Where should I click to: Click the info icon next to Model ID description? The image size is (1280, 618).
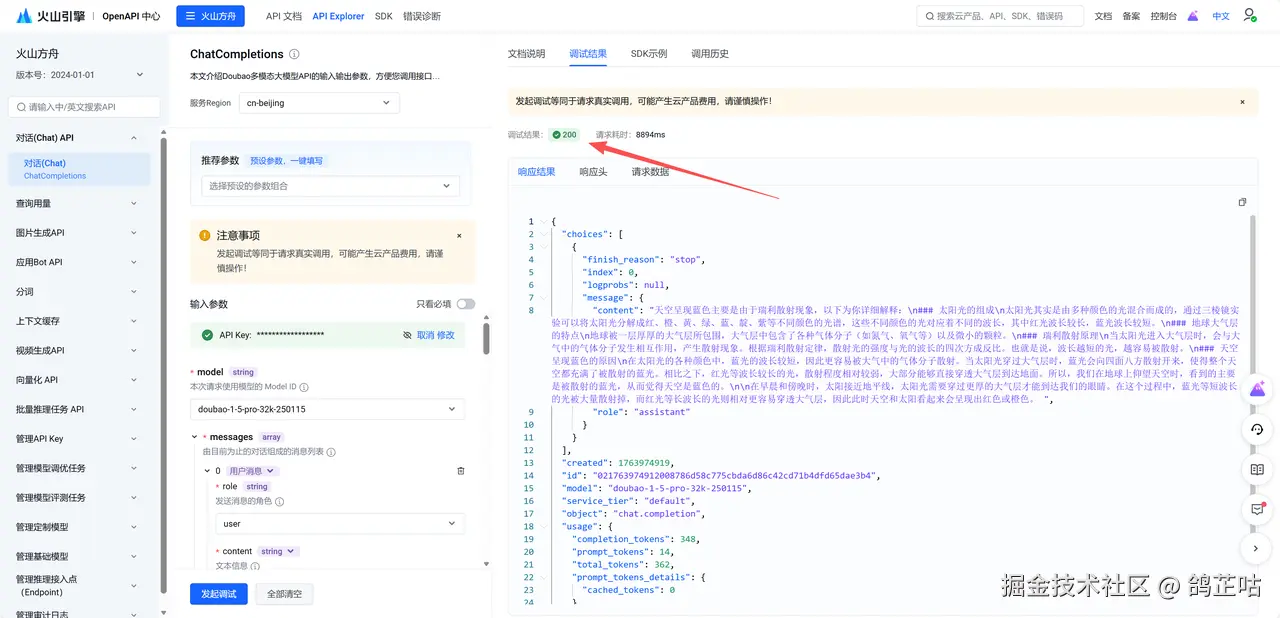point(304,387)
